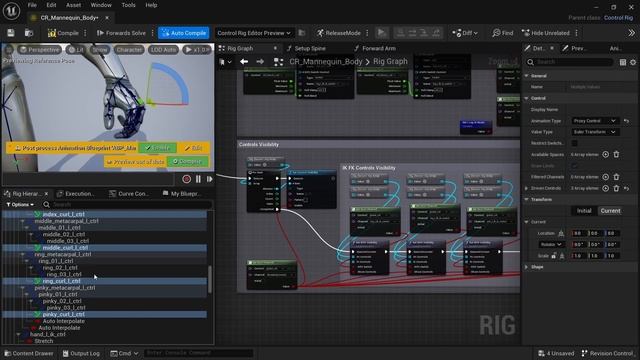Expand toolbar overflow chevrons
640x360 pixels.
pos(631,33)
